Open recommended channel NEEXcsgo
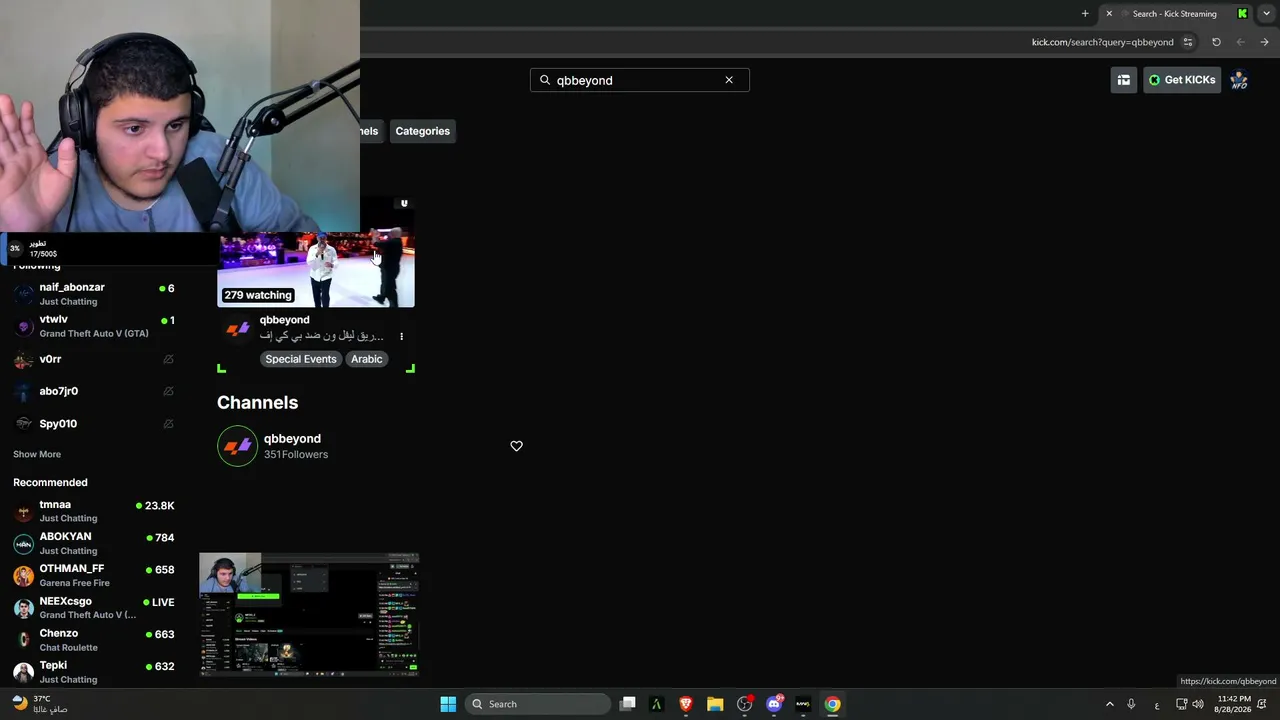 94,607
